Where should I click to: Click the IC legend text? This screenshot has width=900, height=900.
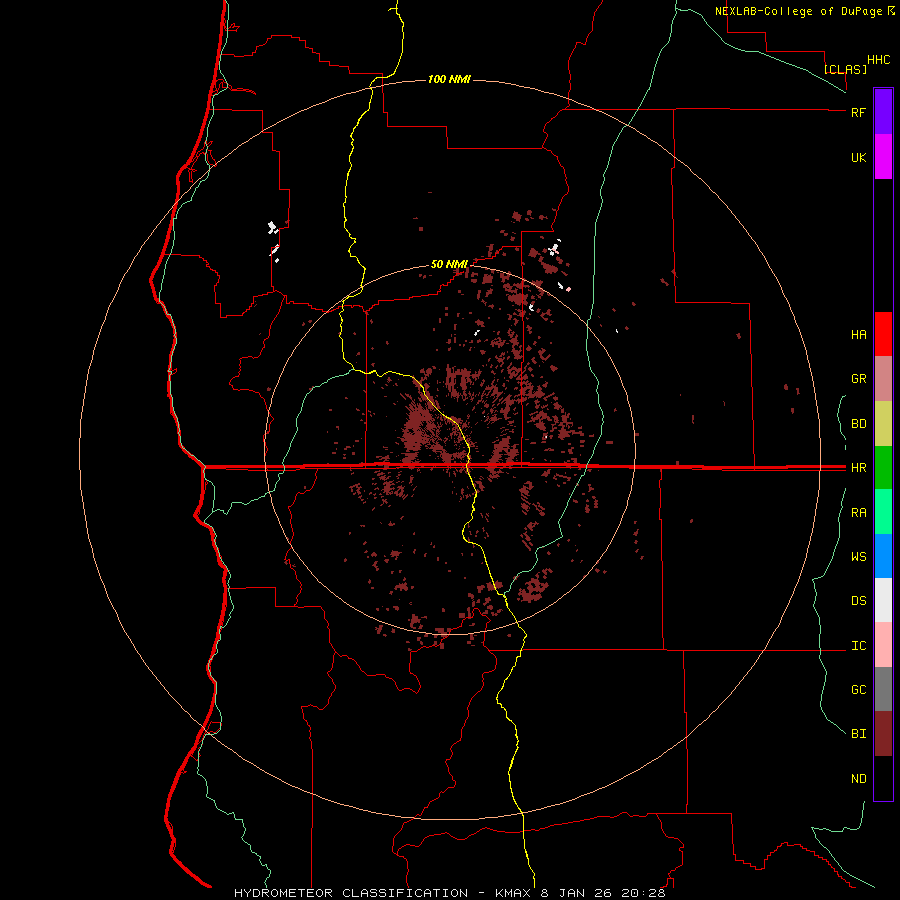pyautogui.click(x=858, y=646)
